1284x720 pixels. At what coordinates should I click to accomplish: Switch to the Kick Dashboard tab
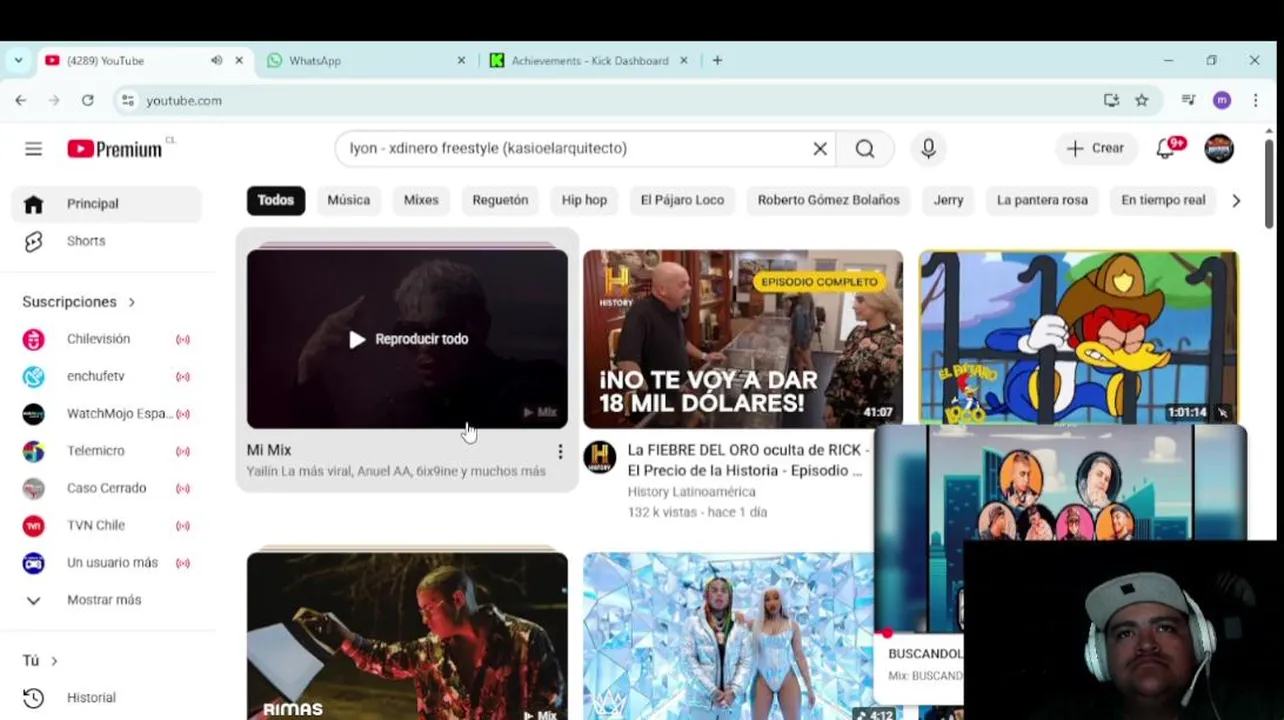589,60
